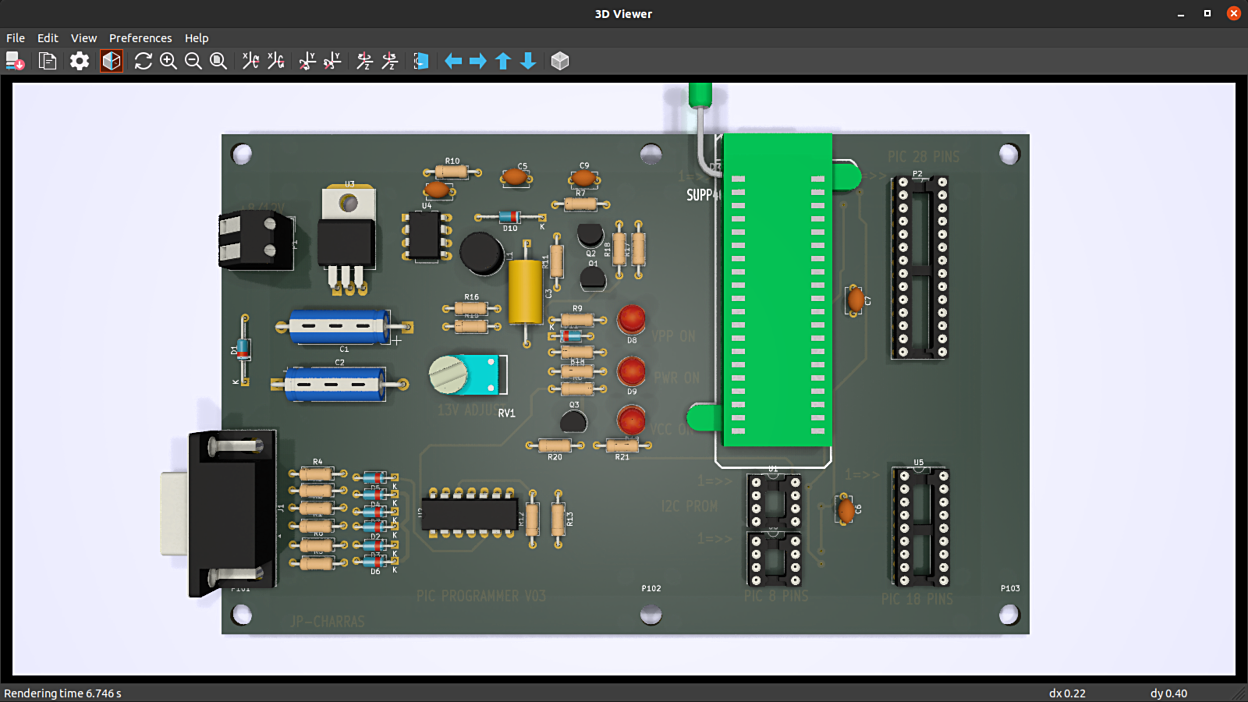Rotate X clockwise toolbar button

pyautogui.click(x=250, y=61)
